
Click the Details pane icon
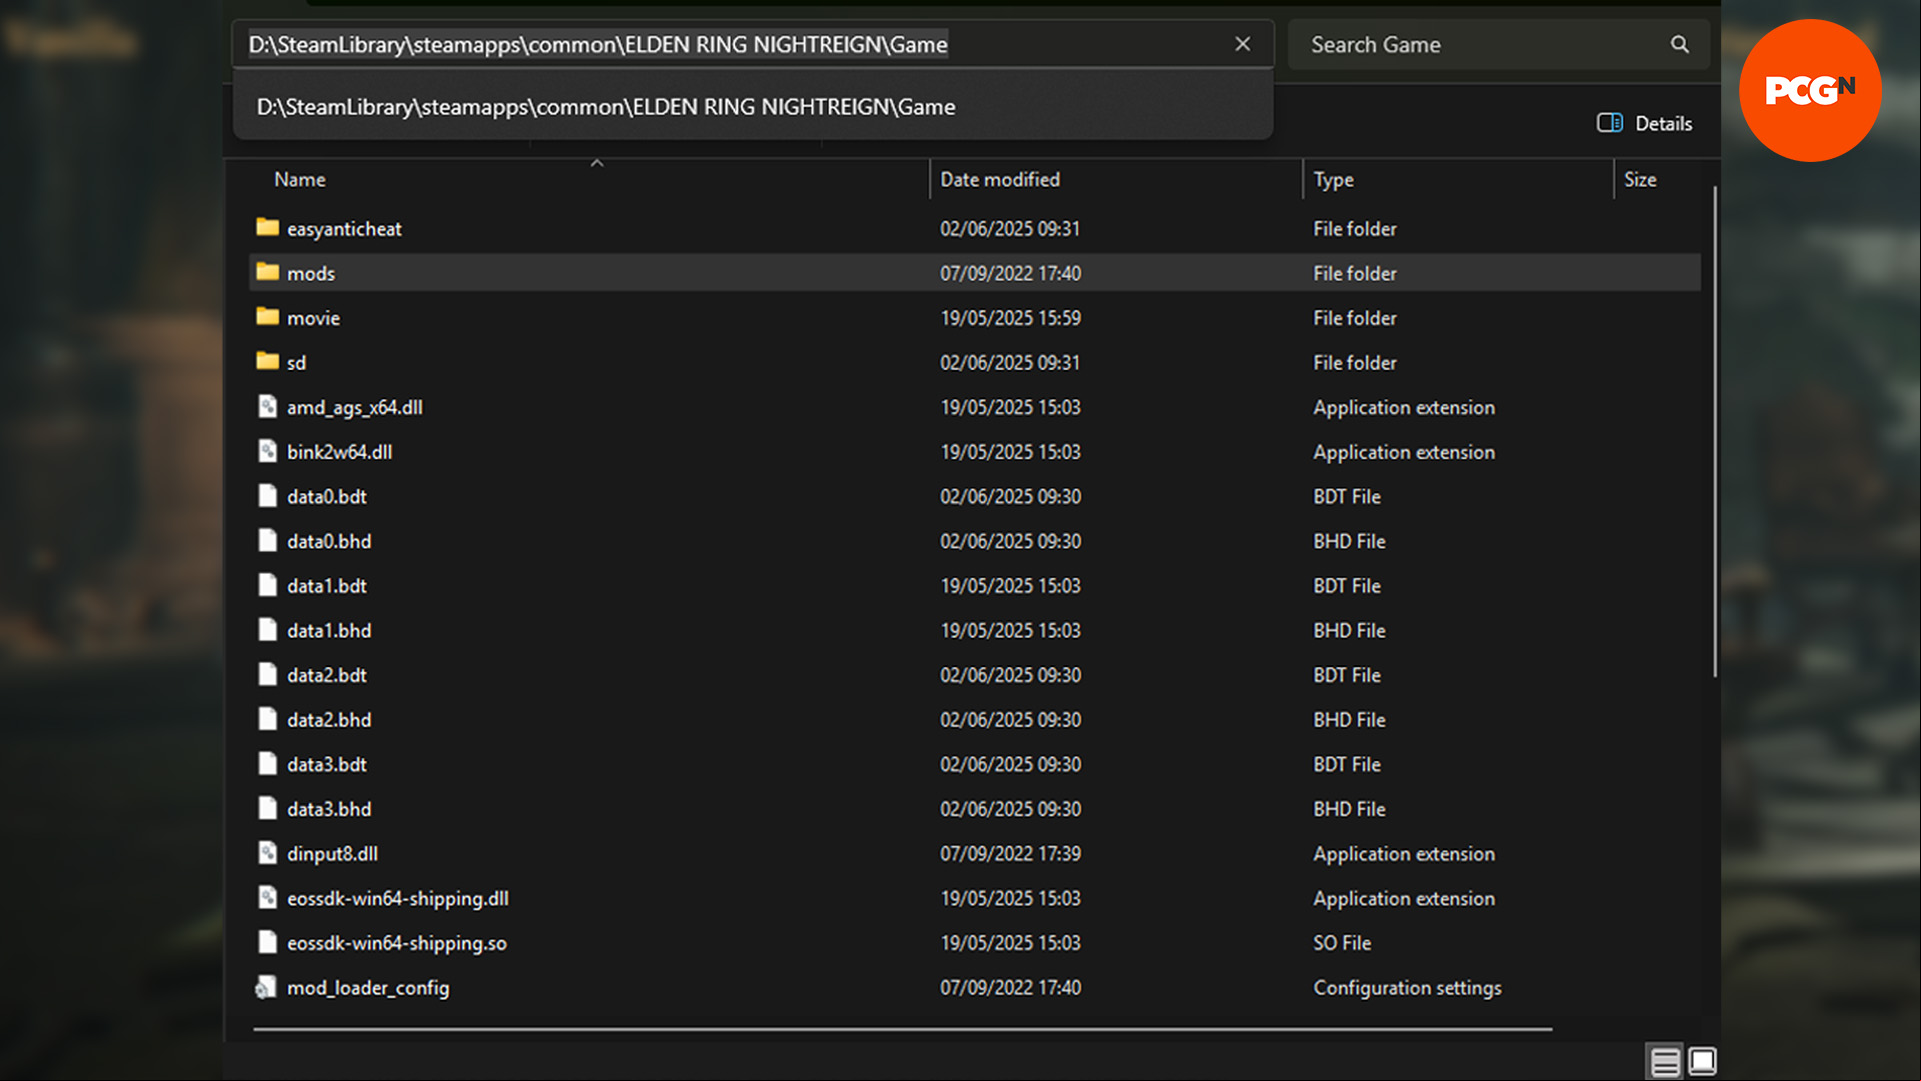tap(1609, 123)
